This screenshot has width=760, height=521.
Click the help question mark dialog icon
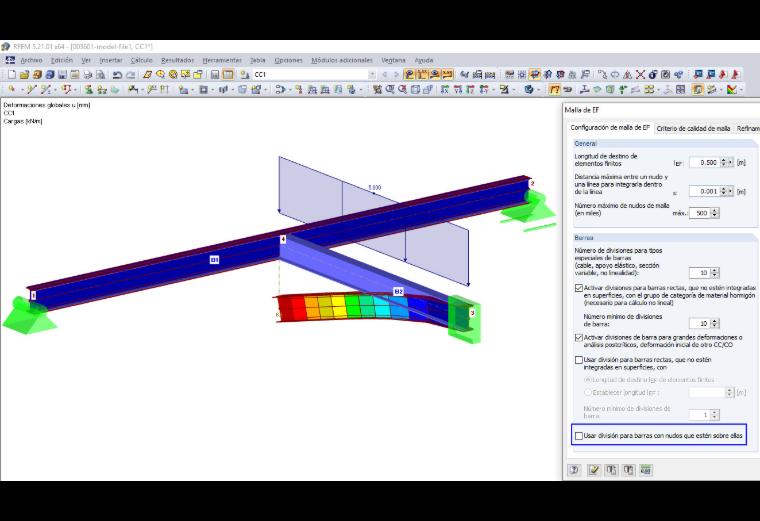[x=574, y=470]
